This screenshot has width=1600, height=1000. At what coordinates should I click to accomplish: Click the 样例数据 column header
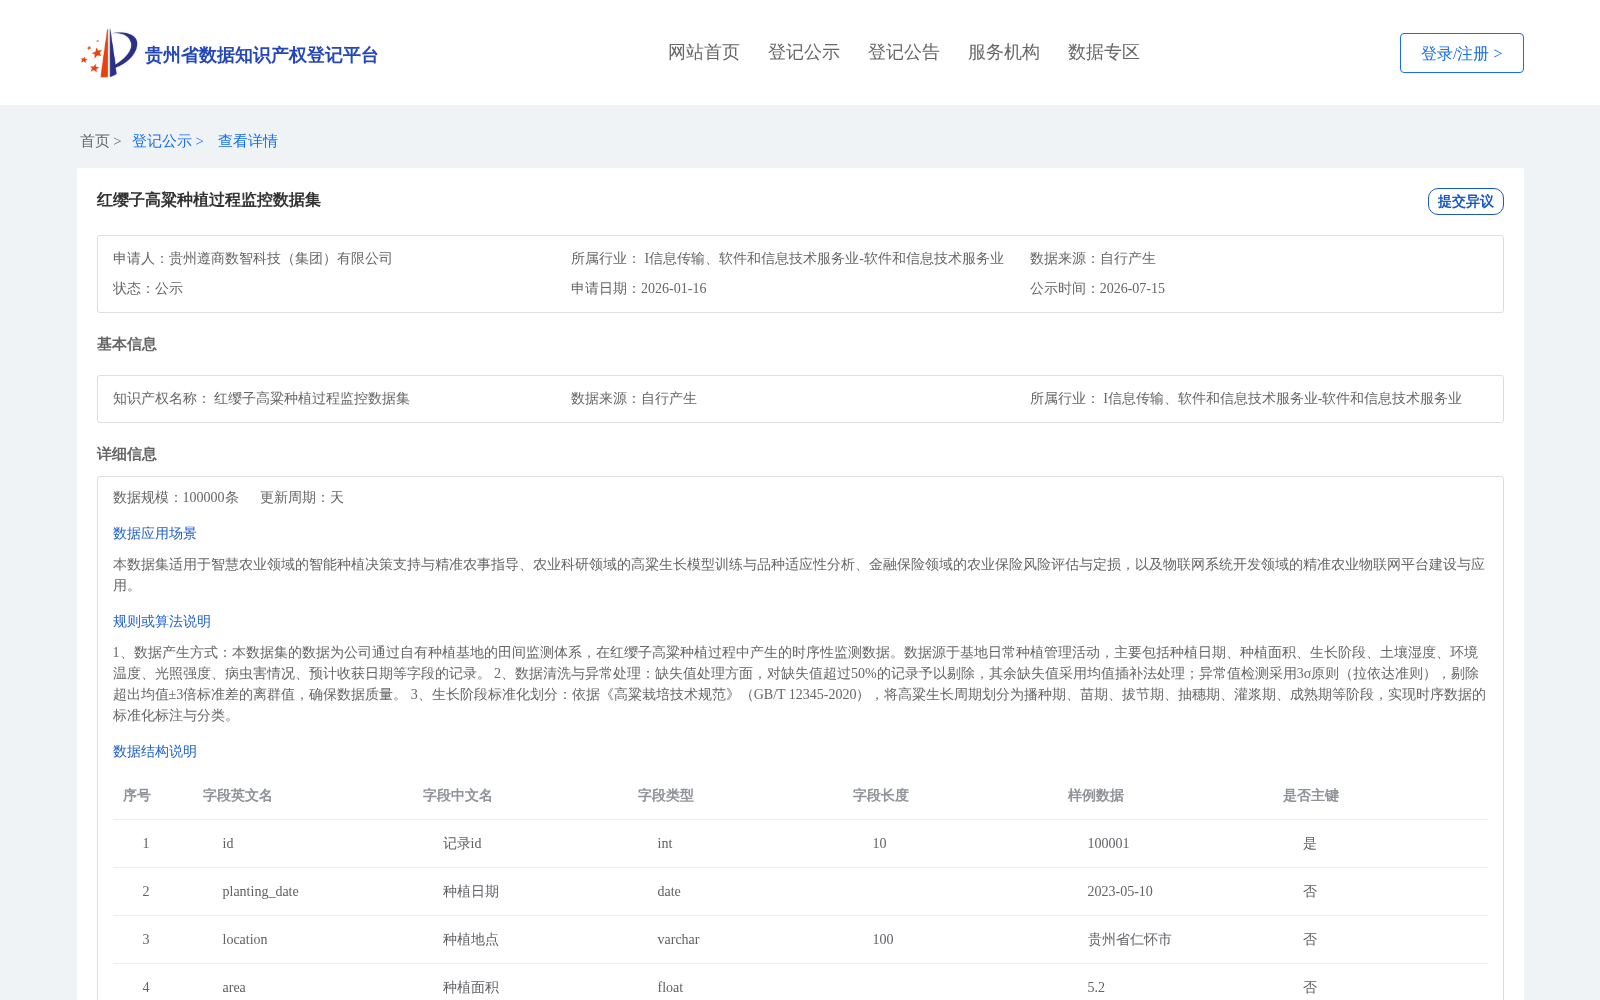[x=1096, y=795]
